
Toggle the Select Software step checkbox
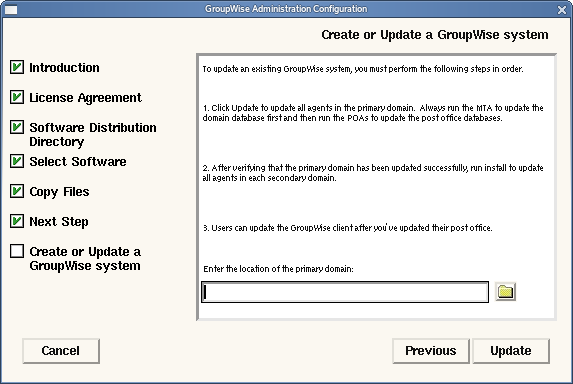click(x=17, y=161)
